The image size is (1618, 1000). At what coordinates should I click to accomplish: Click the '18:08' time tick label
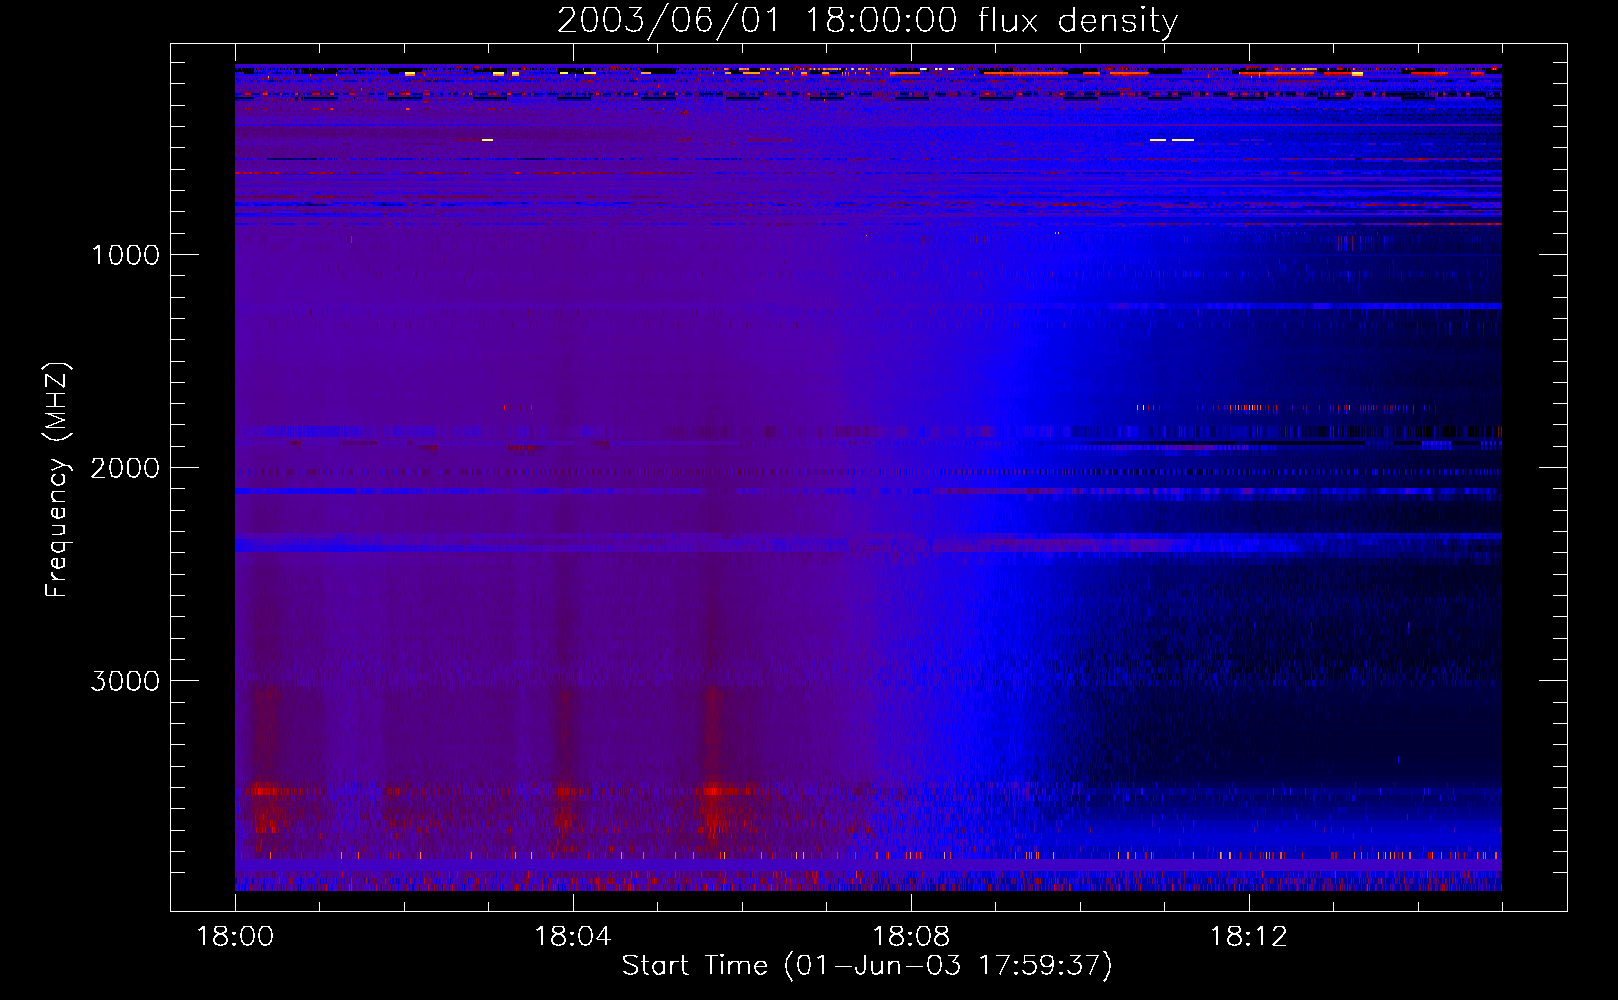[910, 937]
